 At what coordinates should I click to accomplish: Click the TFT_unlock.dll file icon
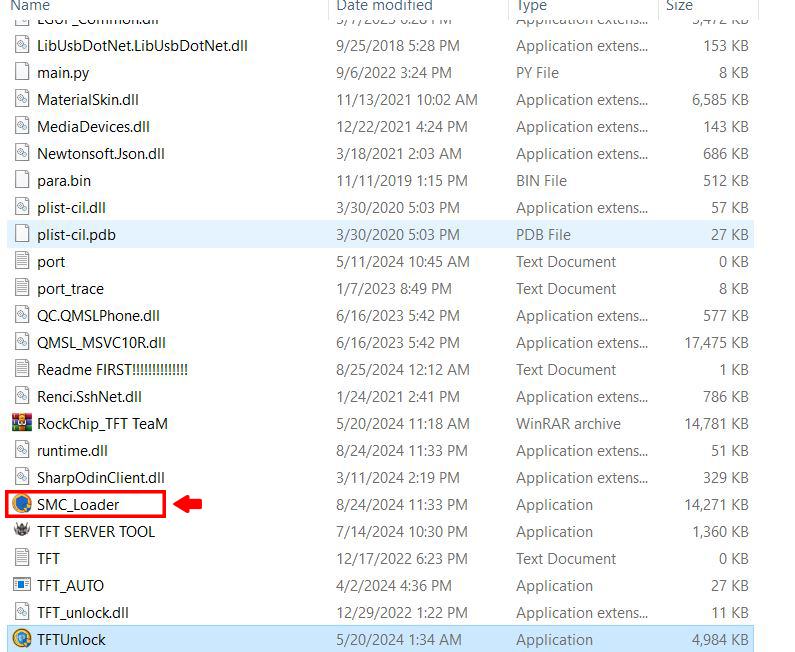(x=22, y=612)
